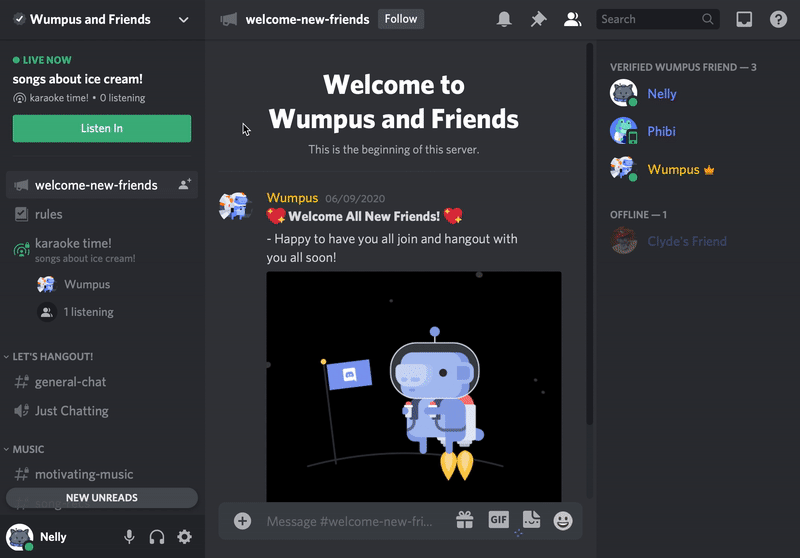The height and width of the screenshot is (558, 800).
Task: Open the Nitro gift icon
Action: [x=465, y=520]
